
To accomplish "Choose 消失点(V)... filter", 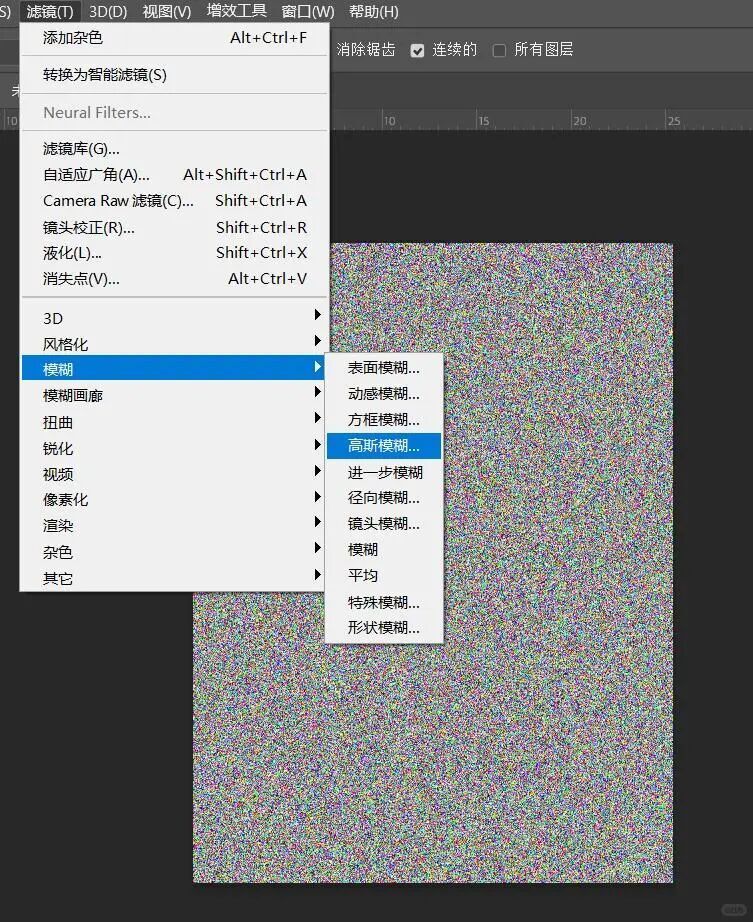I will pyautogui.click(x=174, y=279).
